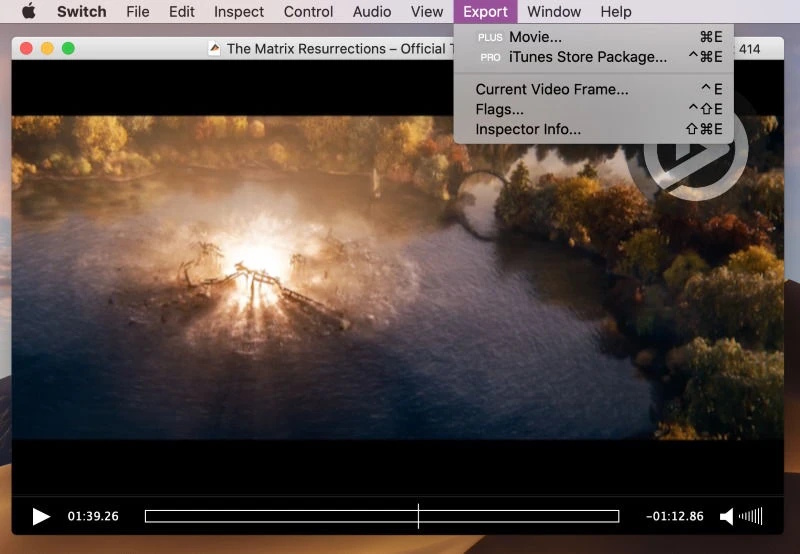The width and height of the screenshot is (800, 554).
Task: Click the Matrix Resurrections window title
Action: pos(341,49)
